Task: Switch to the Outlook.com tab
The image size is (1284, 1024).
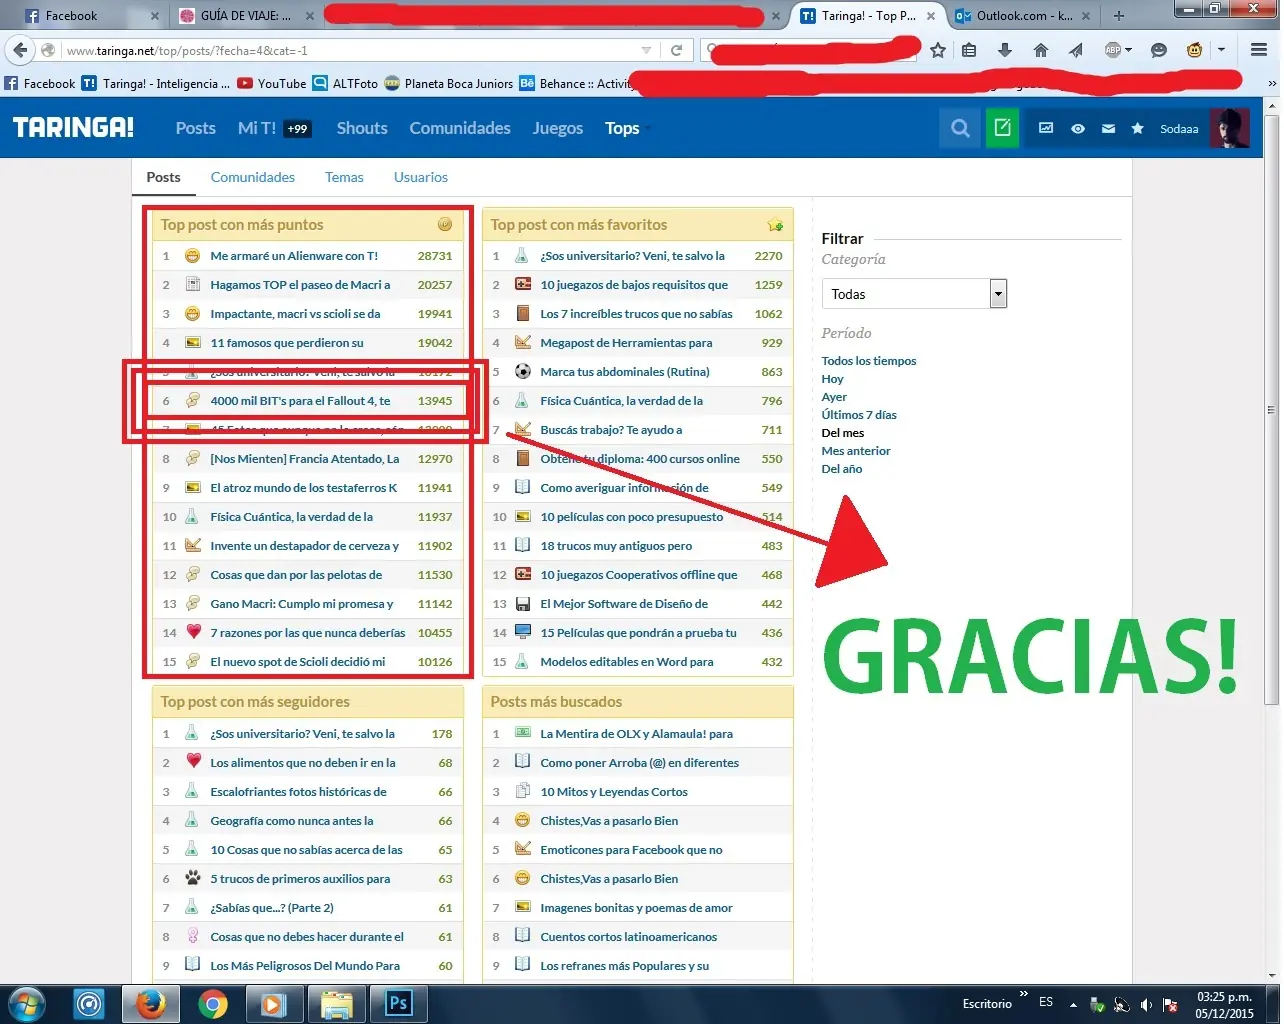Action: tap(1023, 16)
